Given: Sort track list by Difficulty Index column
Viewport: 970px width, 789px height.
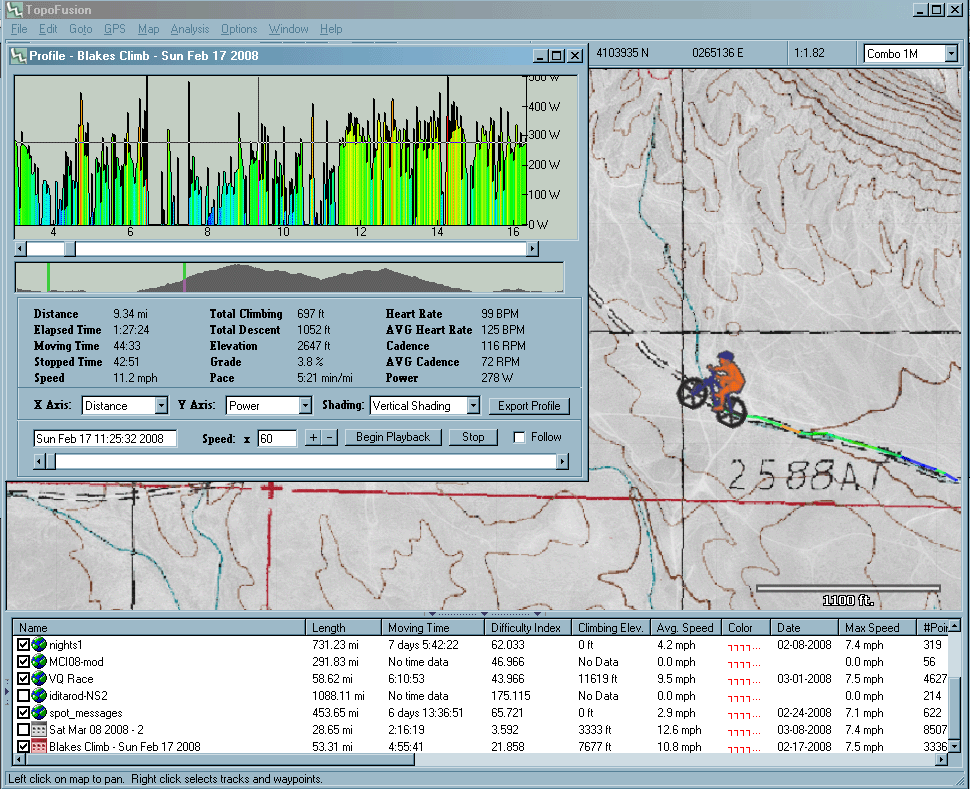Looking at the screenshot, I should 528,627.
